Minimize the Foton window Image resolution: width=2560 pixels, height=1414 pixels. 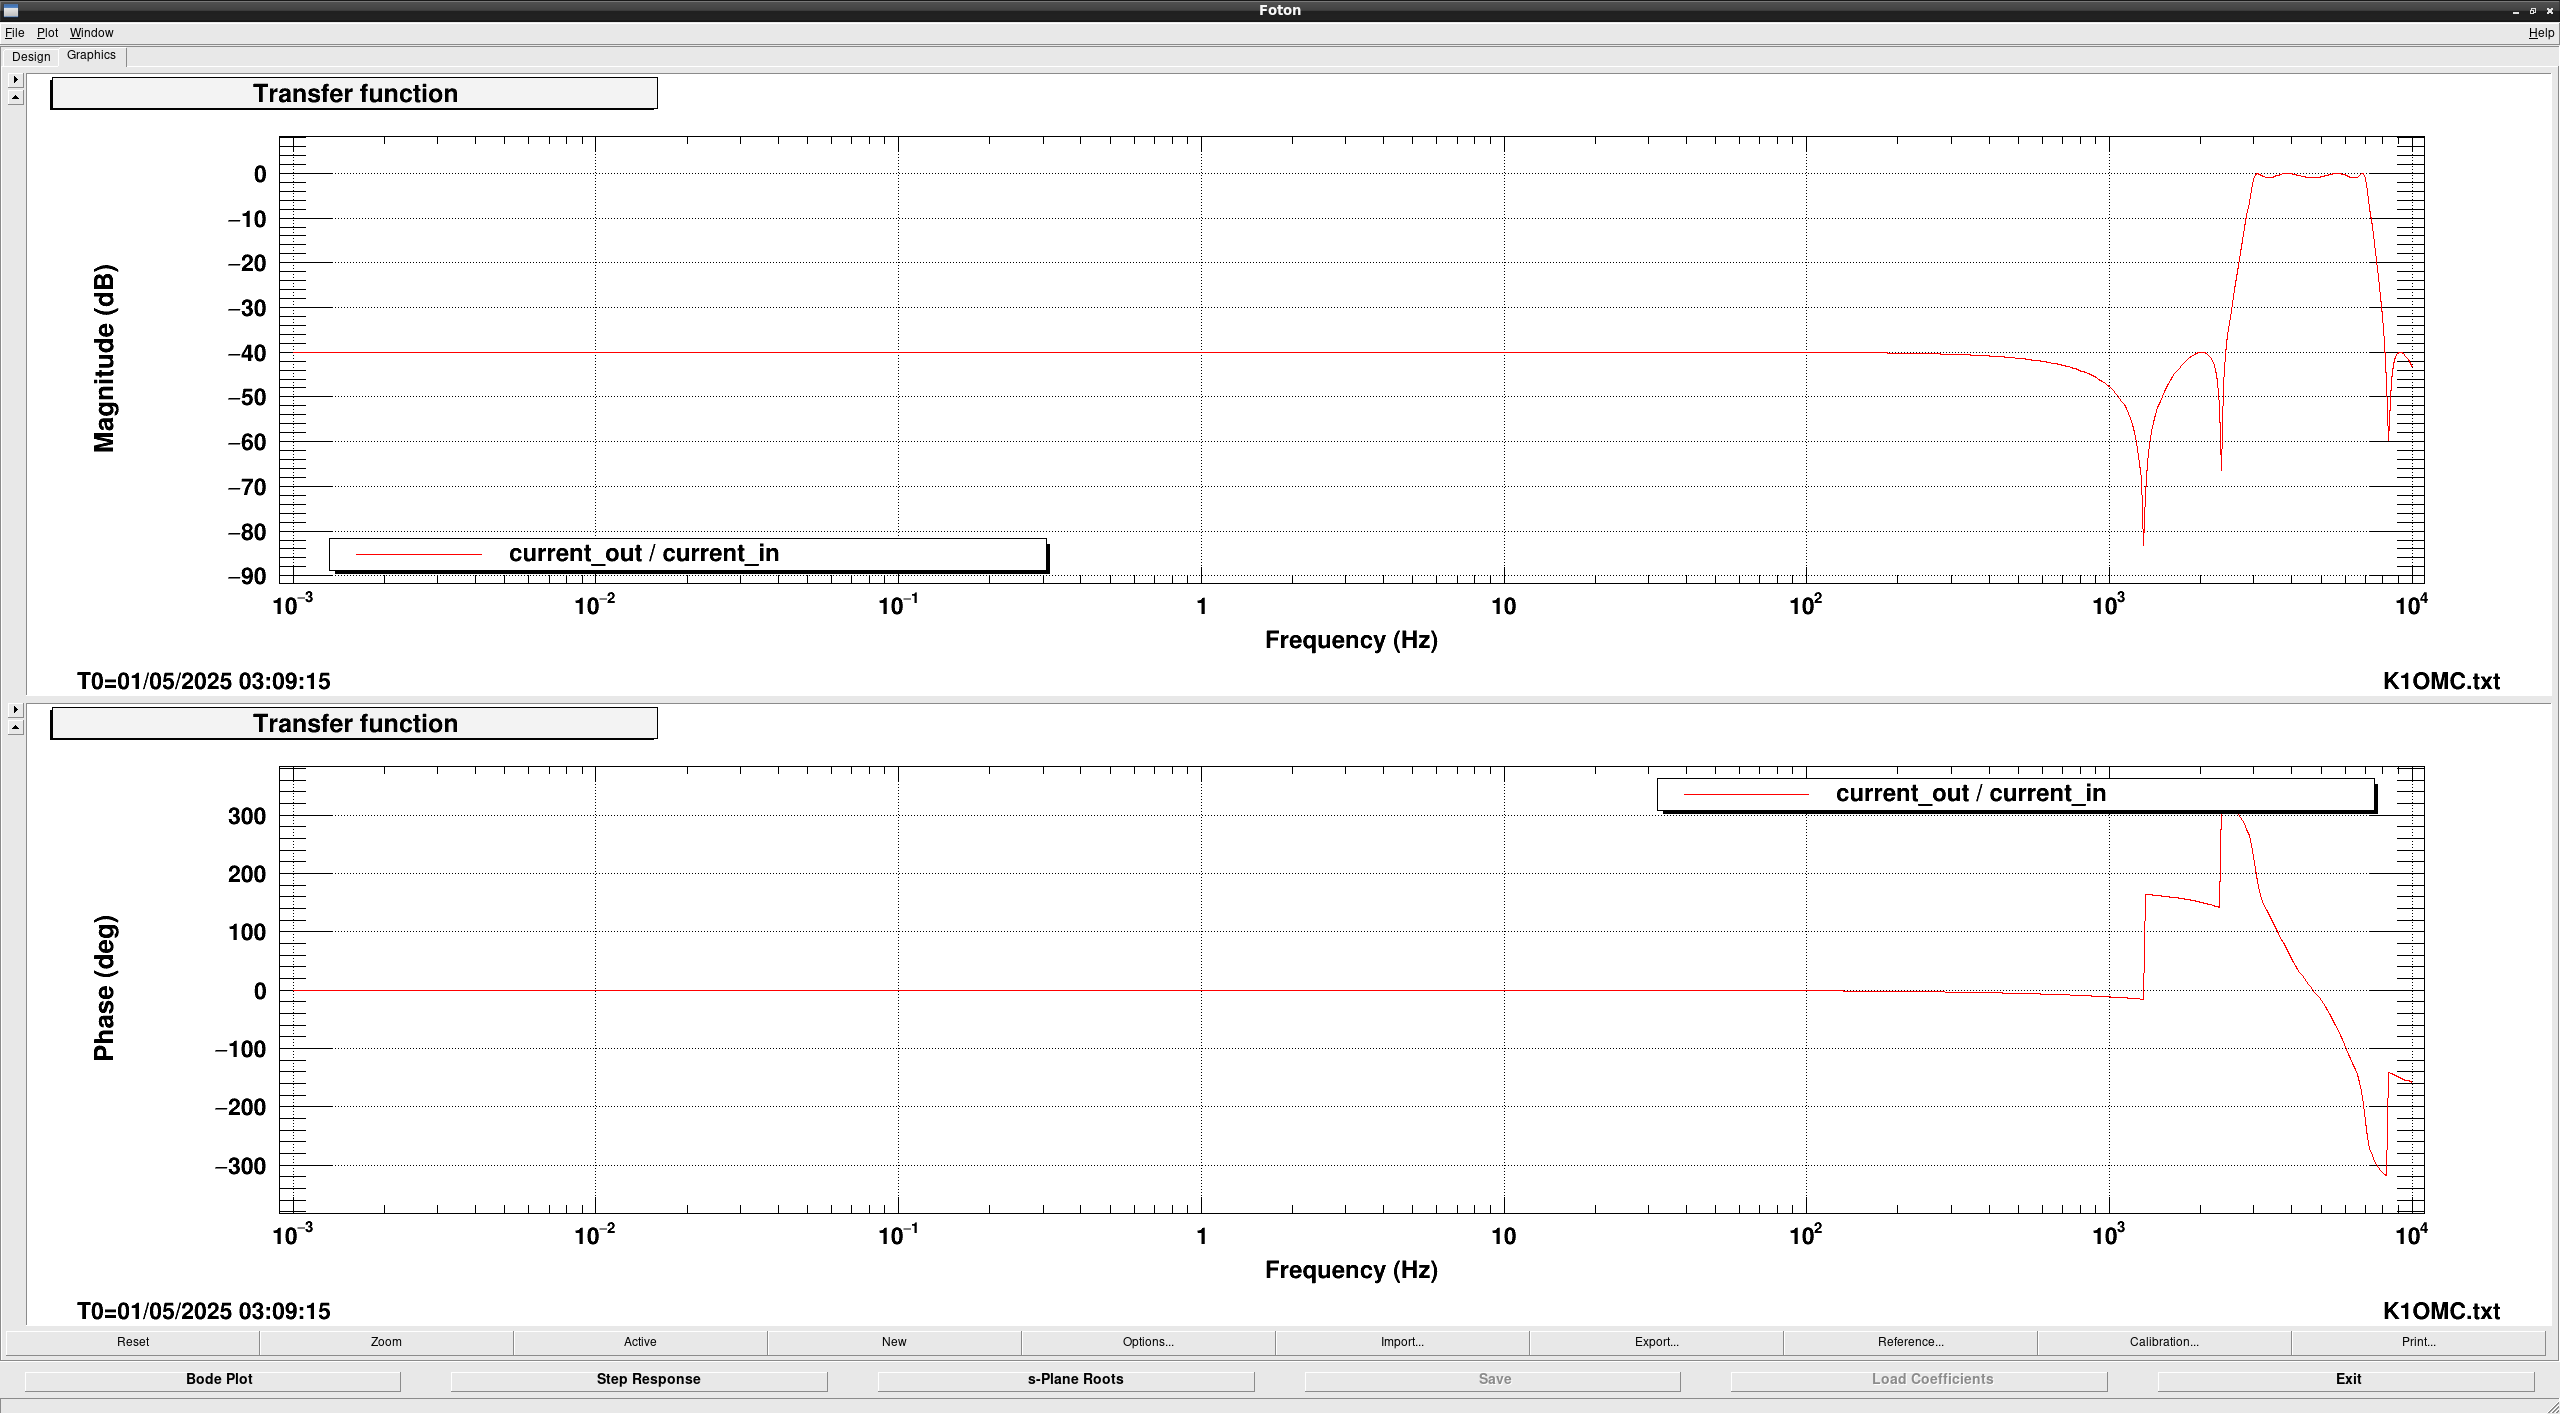click(x=2516, y=11)
